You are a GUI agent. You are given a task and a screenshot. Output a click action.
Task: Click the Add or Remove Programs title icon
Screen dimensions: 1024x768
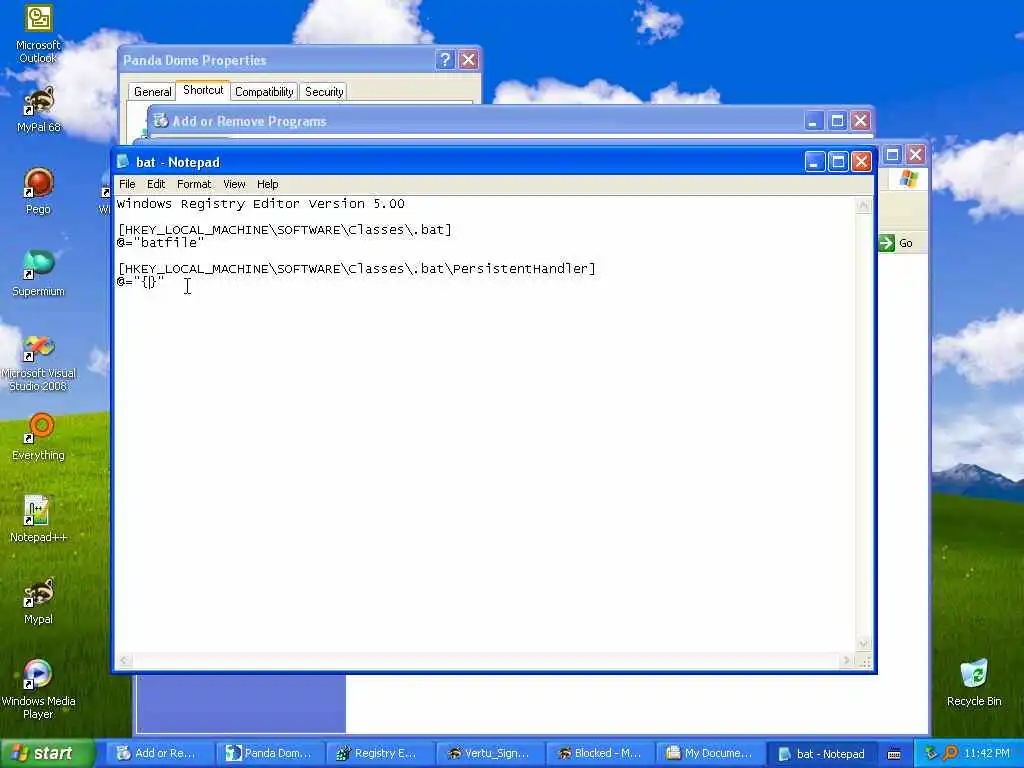point(160,120)
